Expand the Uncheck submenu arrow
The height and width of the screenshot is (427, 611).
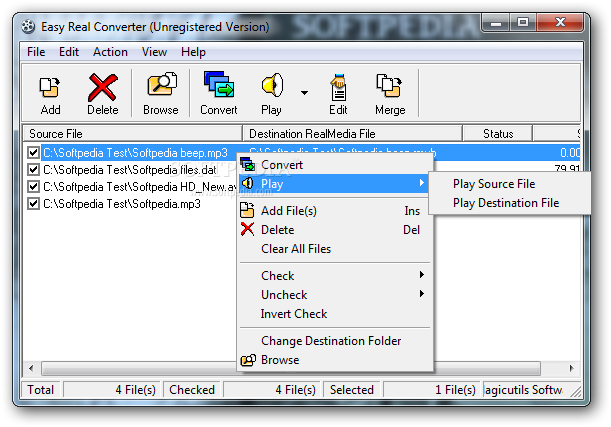coord(422,293)
